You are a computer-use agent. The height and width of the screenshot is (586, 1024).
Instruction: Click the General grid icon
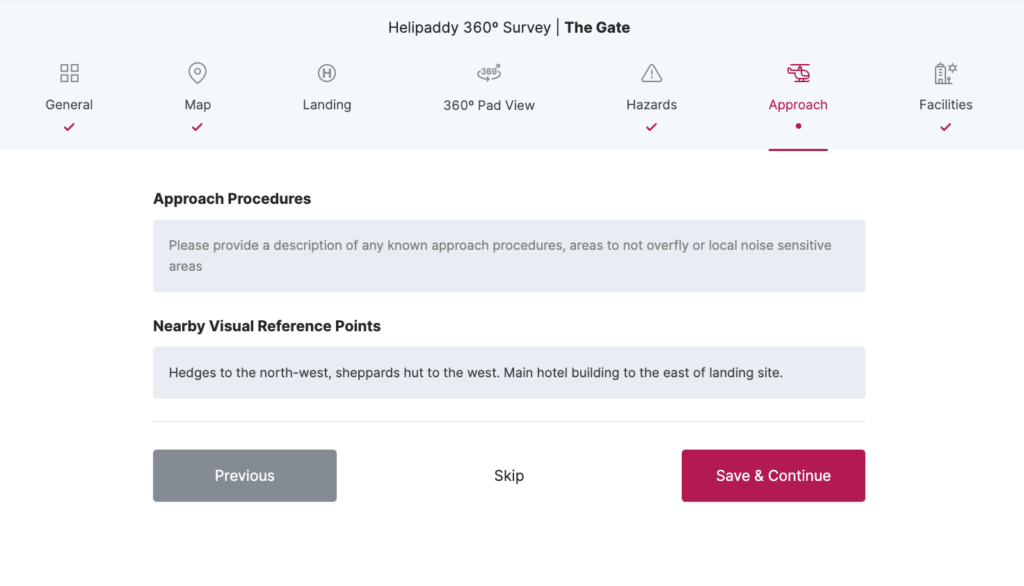(69, 73)
